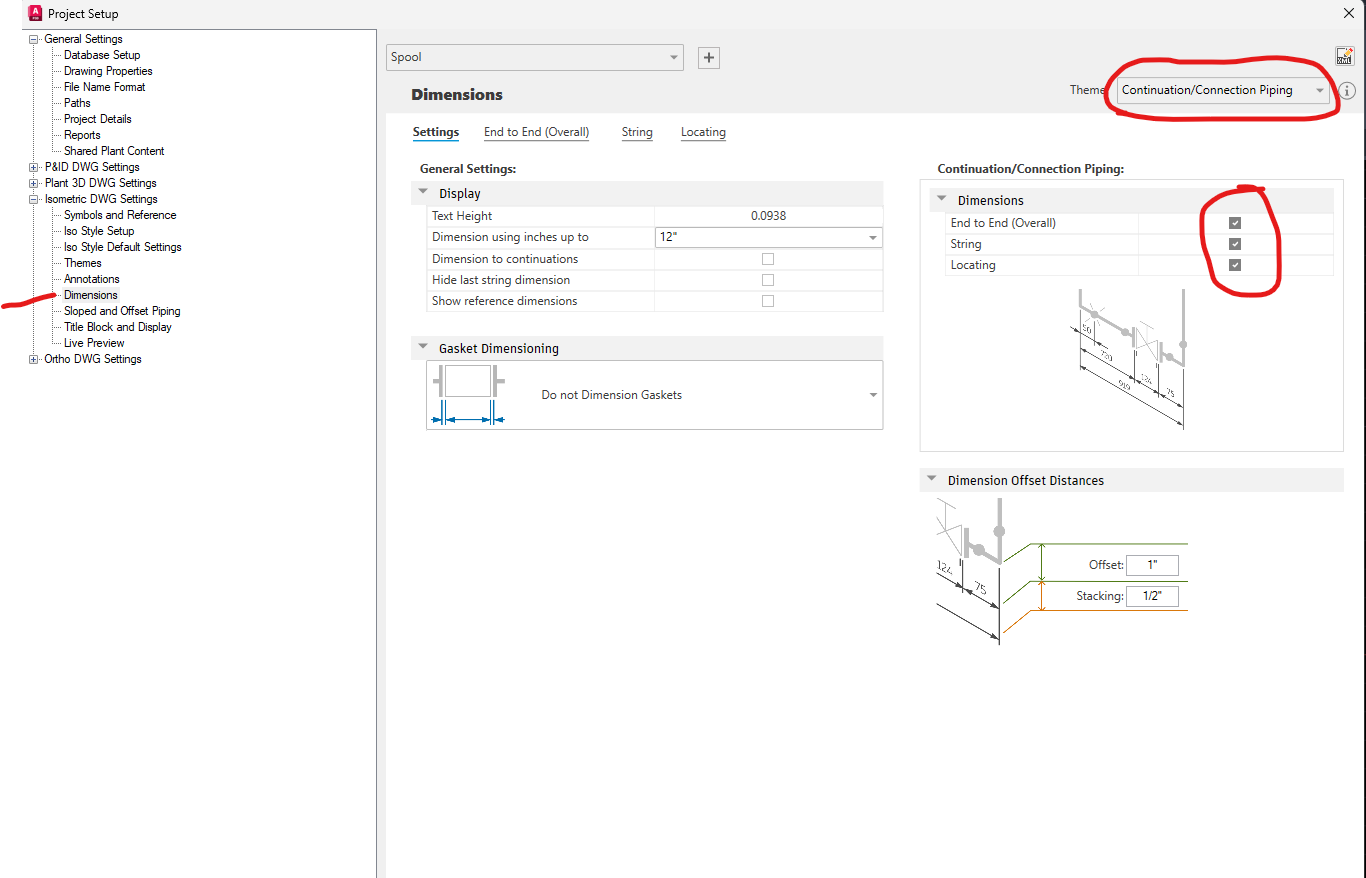Select Sloped and Offset Piping in the tree
The image size is (1366, 878).
click(x=120, y=310)
